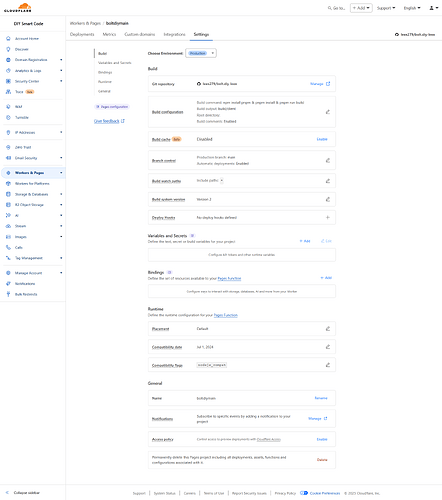Click the Go to search field
442x500 pixels.
tap(336, 8)
